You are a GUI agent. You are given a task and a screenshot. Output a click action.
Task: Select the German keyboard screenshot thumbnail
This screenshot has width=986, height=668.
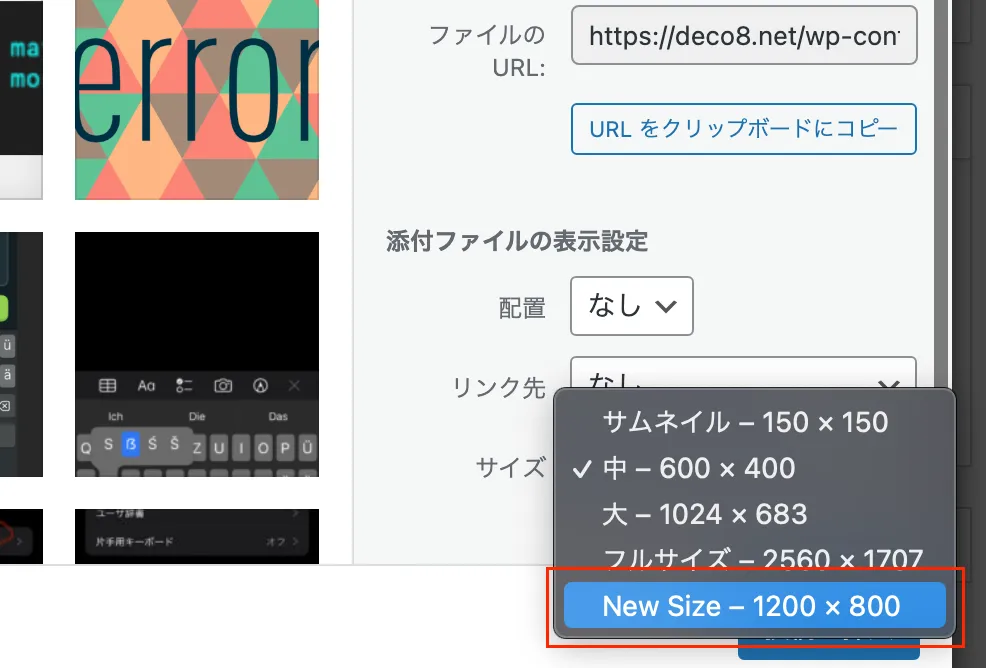click(x=197, y=354)
